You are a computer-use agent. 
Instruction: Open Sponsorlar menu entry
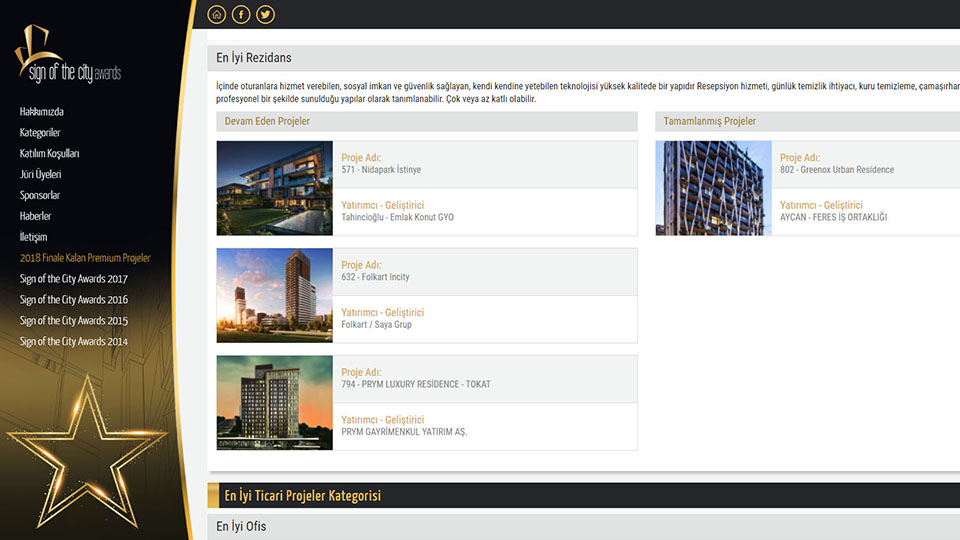tap(40, 195)
